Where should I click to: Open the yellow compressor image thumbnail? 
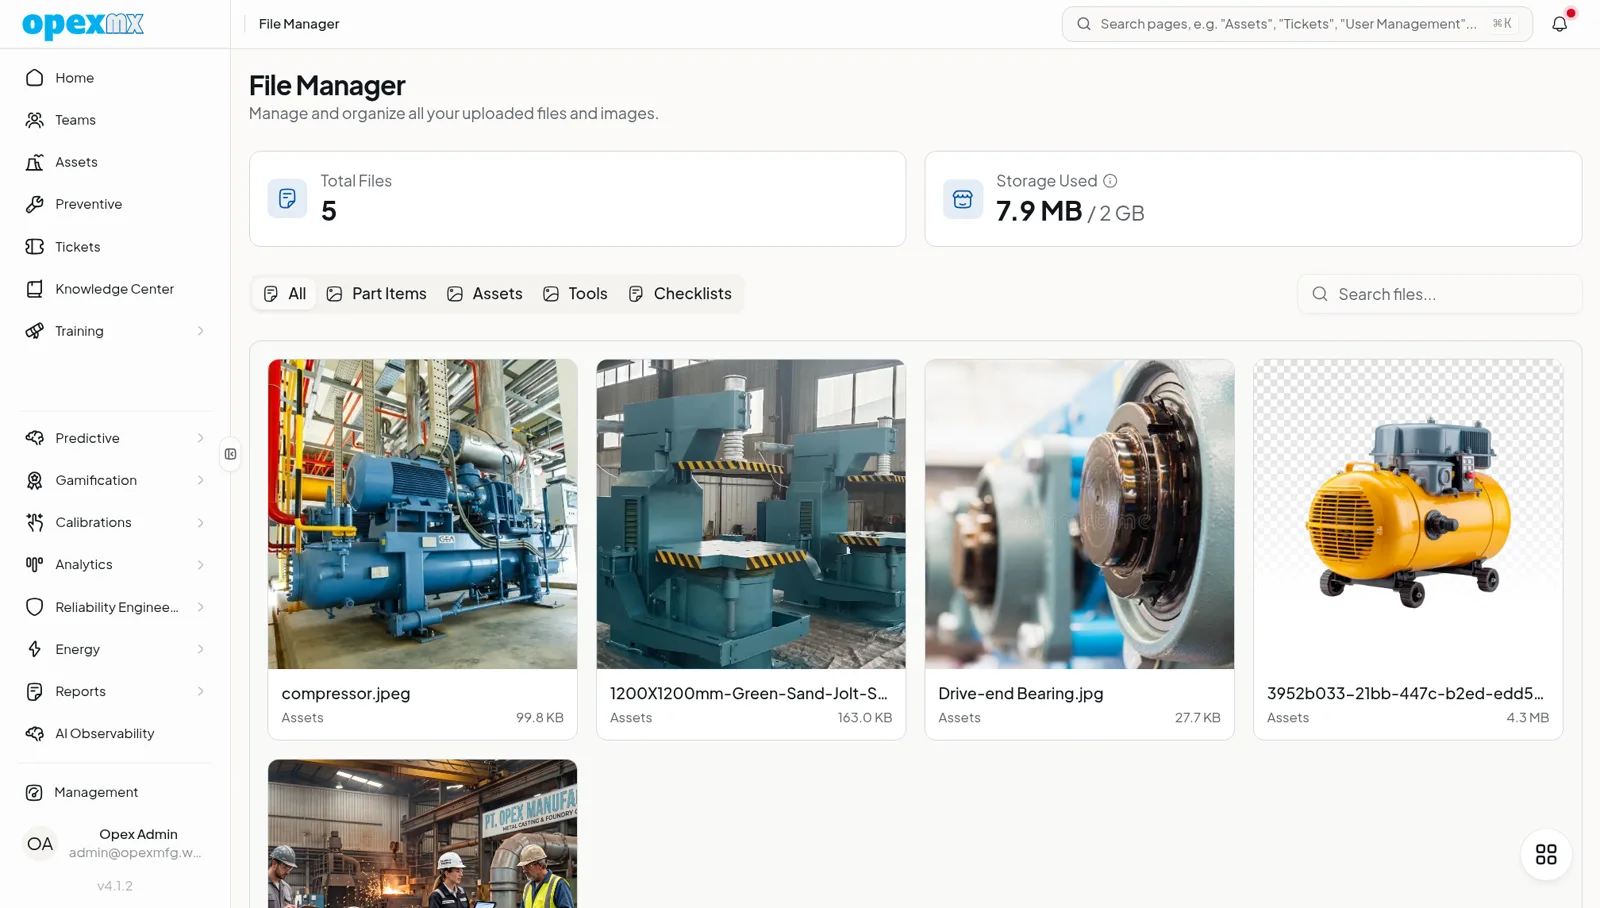pyautogui.click(x=1408, y=514)
